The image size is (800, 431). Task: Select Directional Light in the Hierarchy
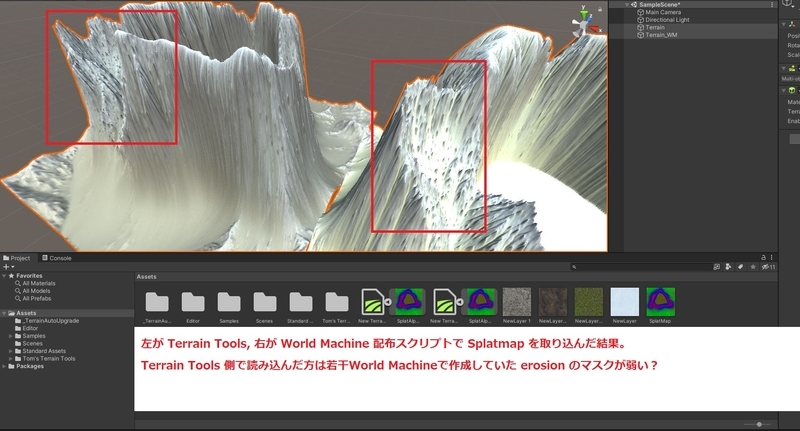point(667,20)
